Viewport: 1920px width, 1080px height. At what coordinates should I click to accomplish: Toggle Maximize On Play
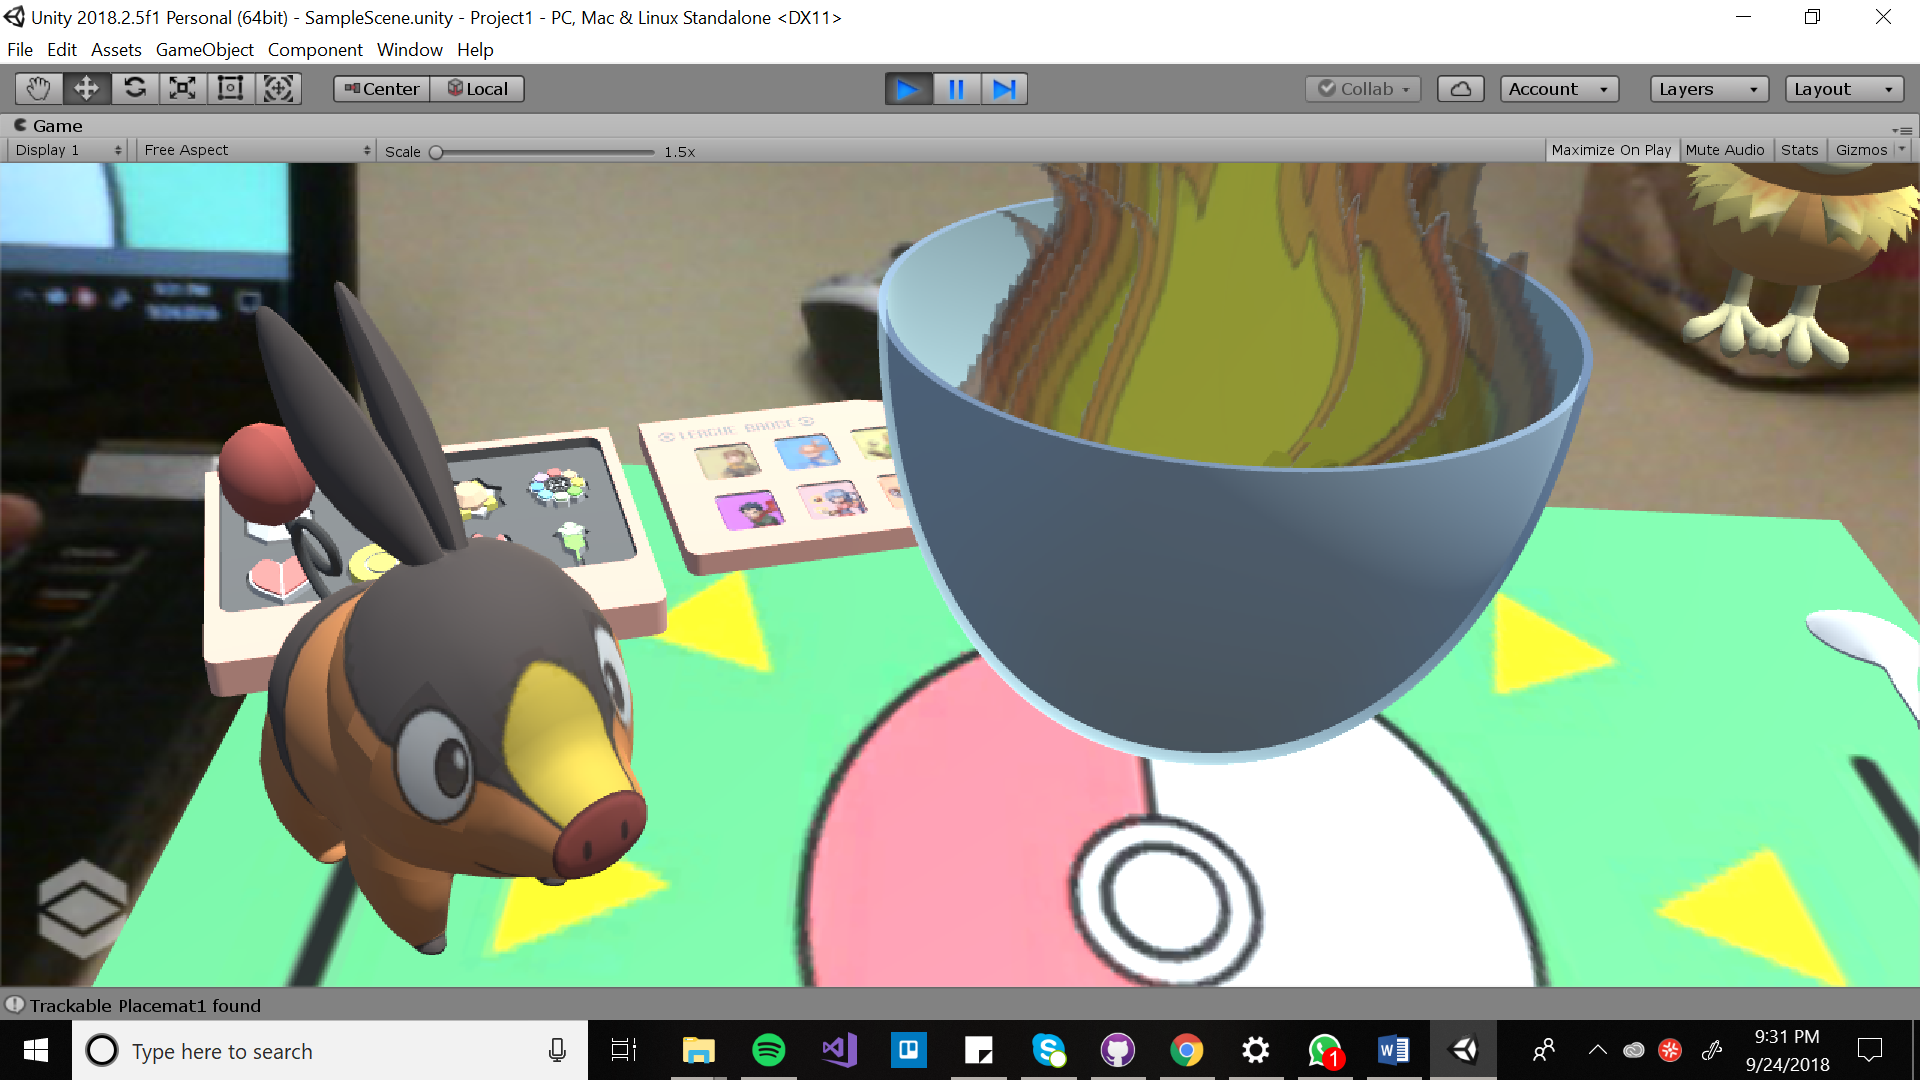pyautogui.click(x=1611, y=150)
